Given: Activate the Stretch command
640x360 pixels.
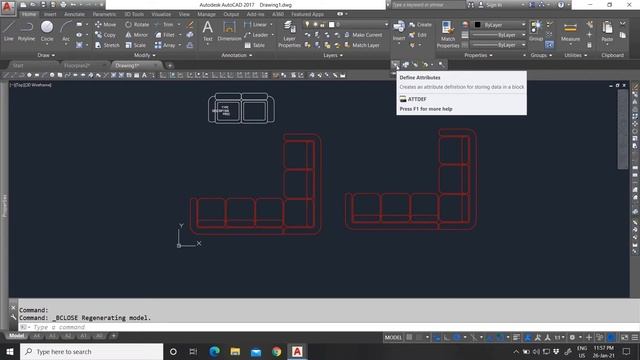Looking at the screenshot, I should pos(107,45).
